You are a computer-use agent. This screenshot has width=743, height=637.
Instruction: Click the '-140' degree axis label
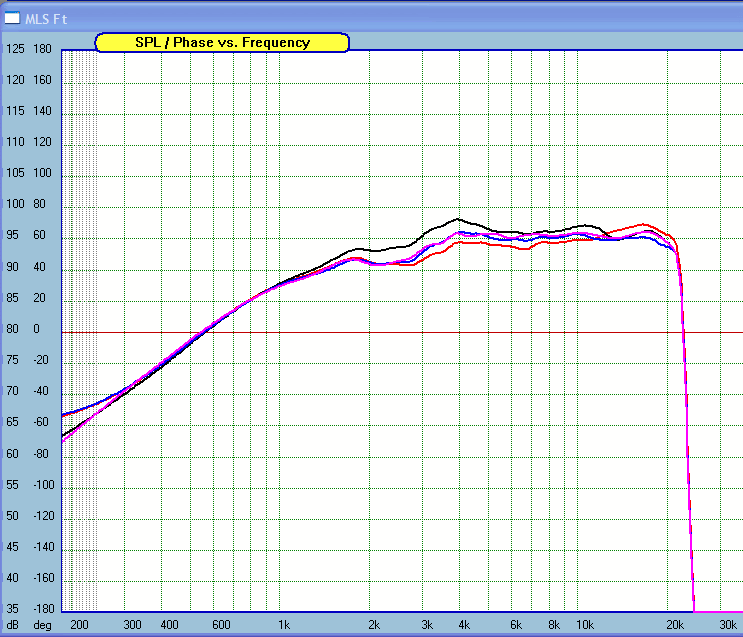point(44,547)
